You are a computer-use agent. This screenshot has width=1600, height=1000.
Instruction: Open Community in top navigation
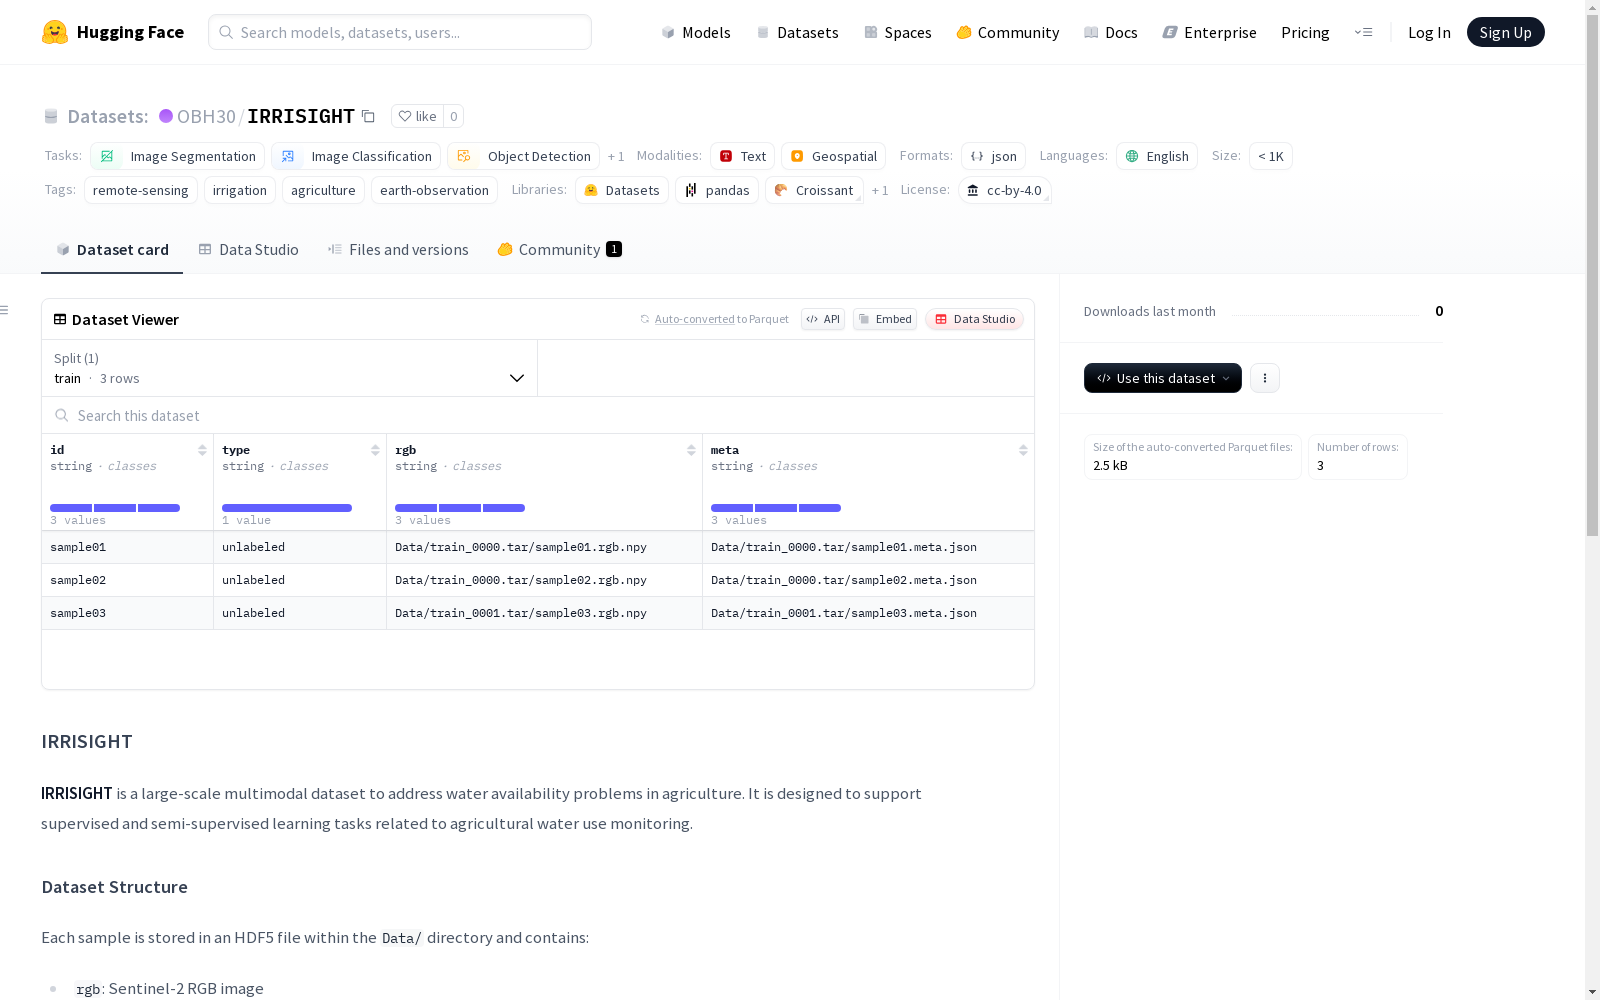pos(1008,32)
